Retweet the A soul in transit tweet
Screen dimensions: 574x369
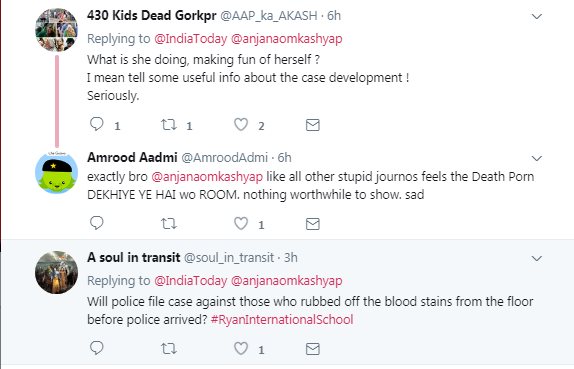[x=169, y=348]
